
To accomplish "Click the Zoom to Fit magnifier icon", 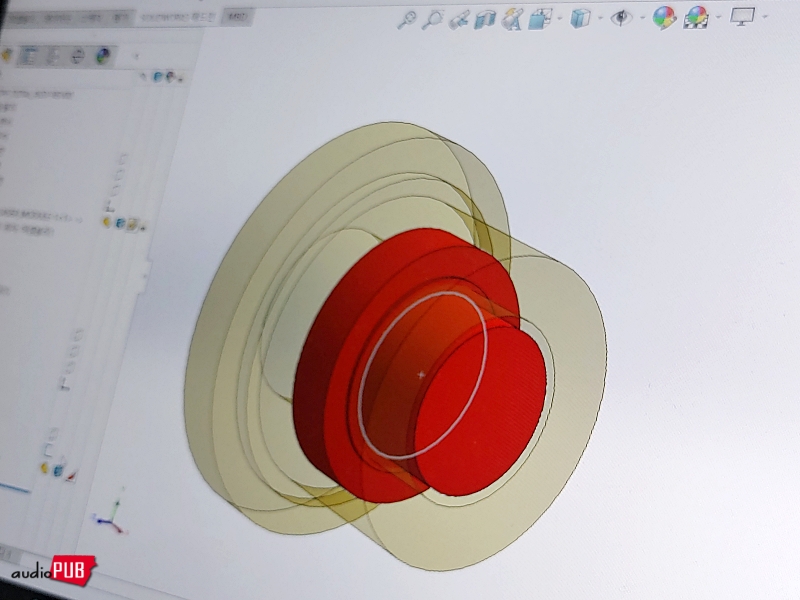I will [x=407, y=20].
